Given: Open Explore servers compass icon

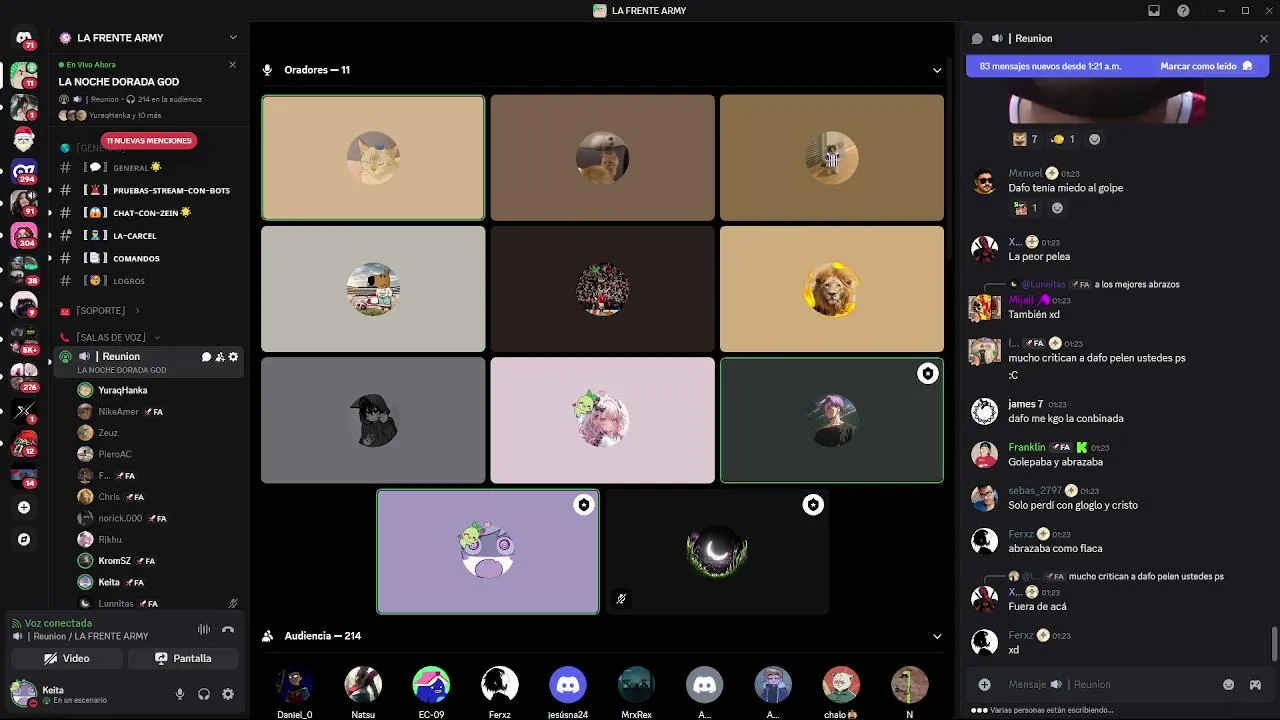Looking at the screenshot, I should coord(24,539).
